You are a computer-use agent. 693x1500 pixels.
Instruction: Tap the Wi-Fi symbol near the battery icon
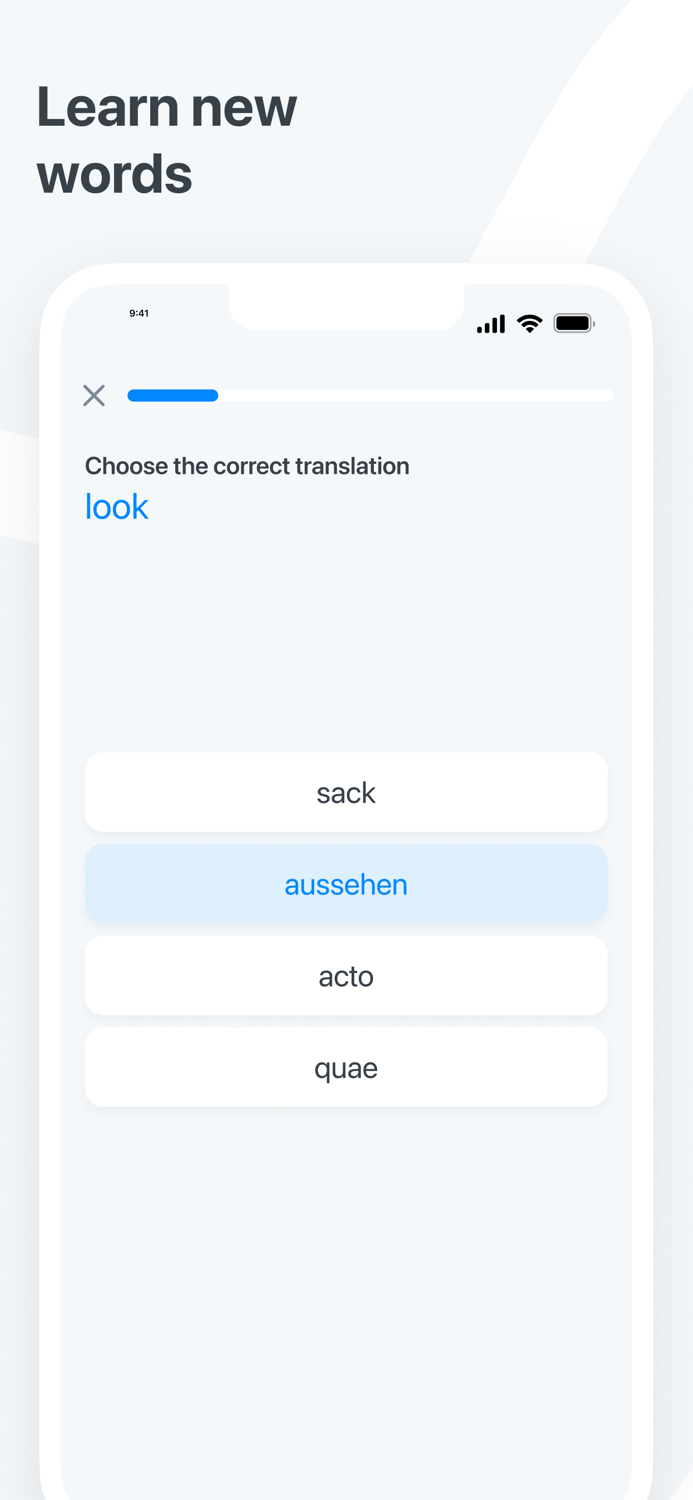pyautogui.click(x=529, y=323)
